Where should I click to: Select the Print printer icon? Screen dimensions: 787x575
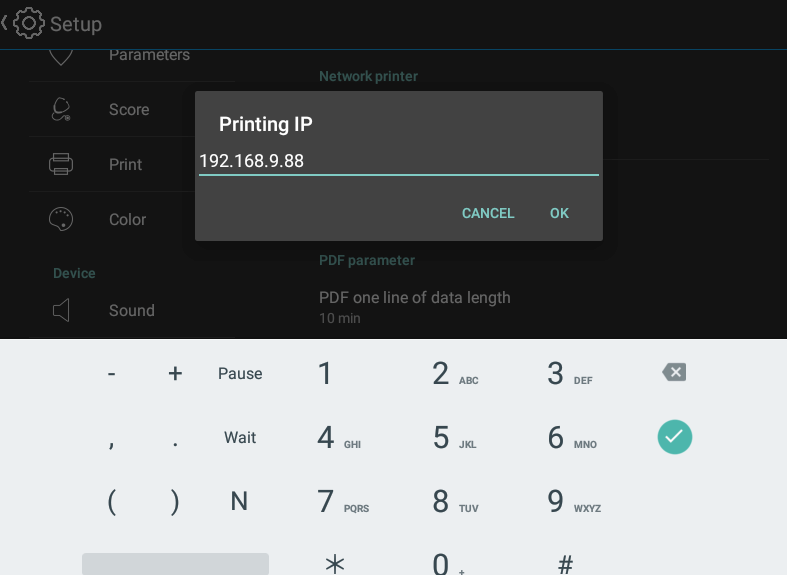(61, 164)
